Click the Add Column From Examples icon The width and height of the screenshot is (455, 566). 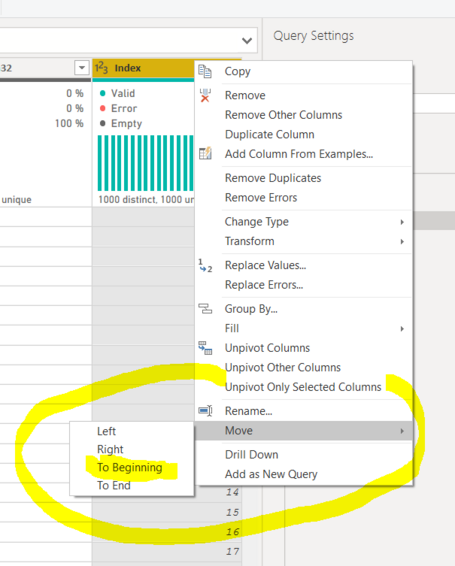pyautogui.click(x=205, y=153)
